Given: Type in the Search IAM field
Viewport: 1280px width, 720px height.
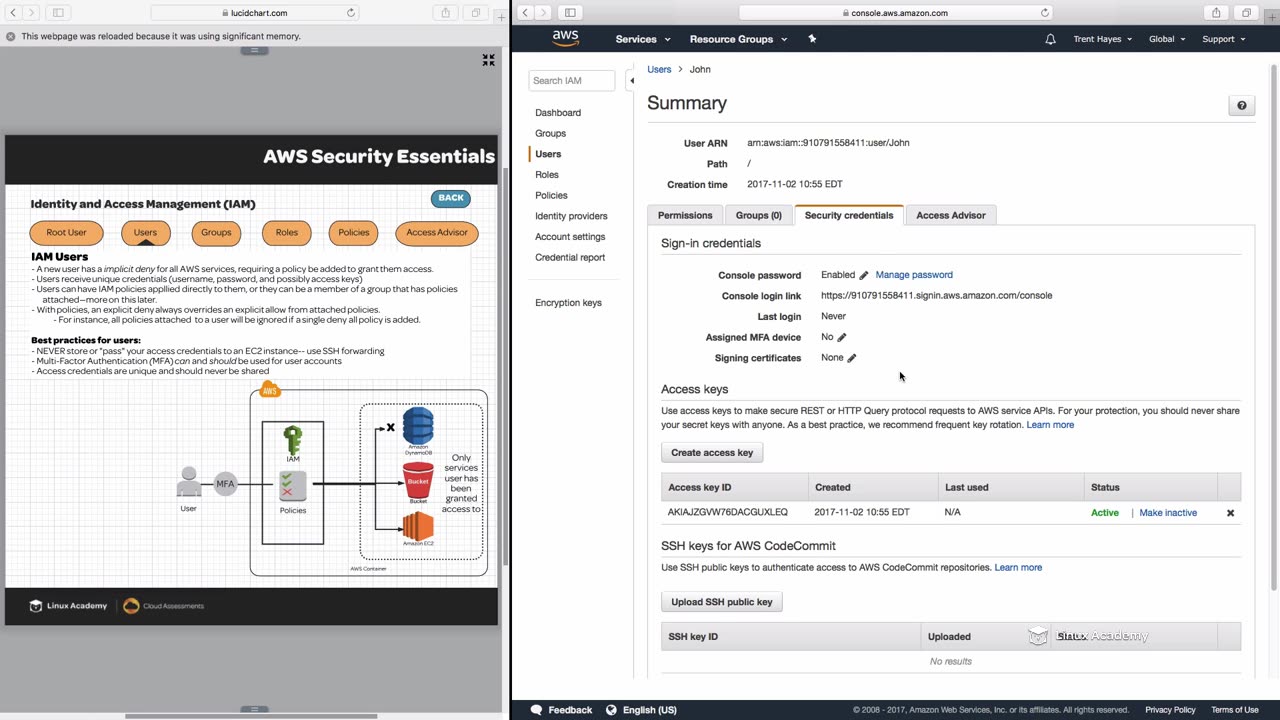Looking at the screenshot, I should [571, 80].
